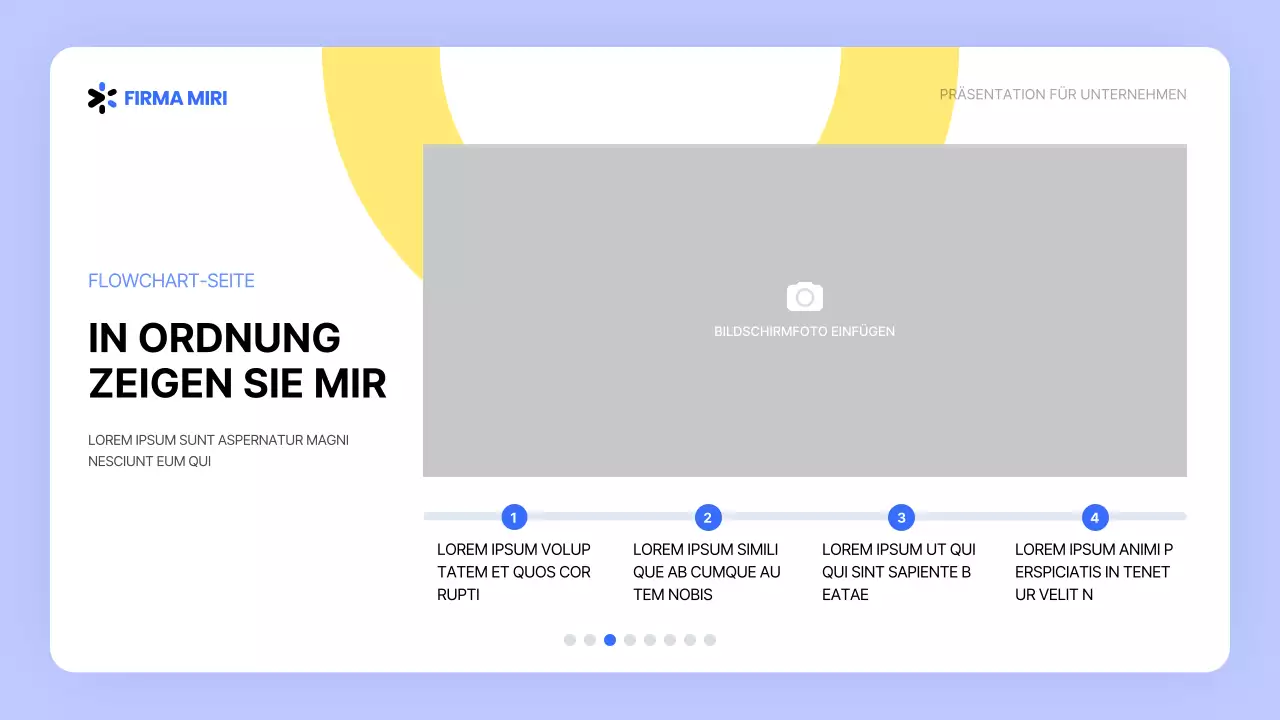Select the active third pagination dot
Viewport: 1280px width, 720px height.
(610, 639)
